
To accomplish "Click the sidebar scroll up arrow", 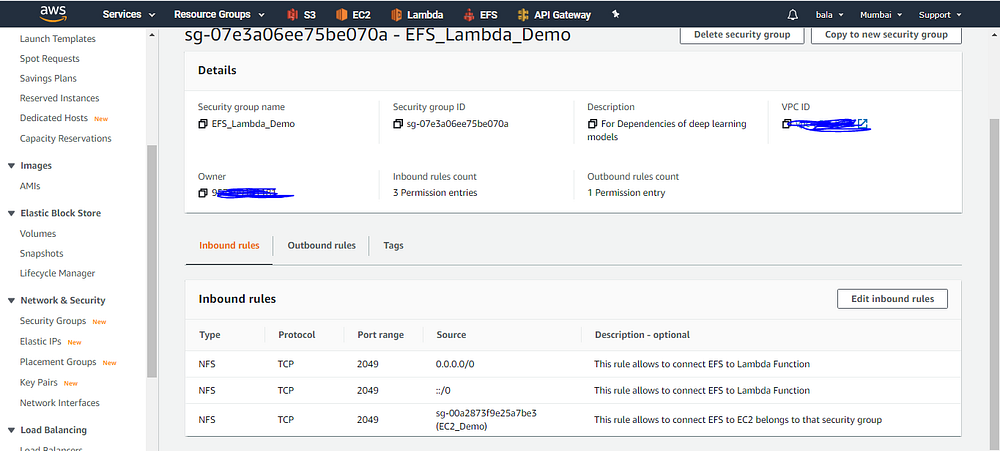I will pos(152,34).
